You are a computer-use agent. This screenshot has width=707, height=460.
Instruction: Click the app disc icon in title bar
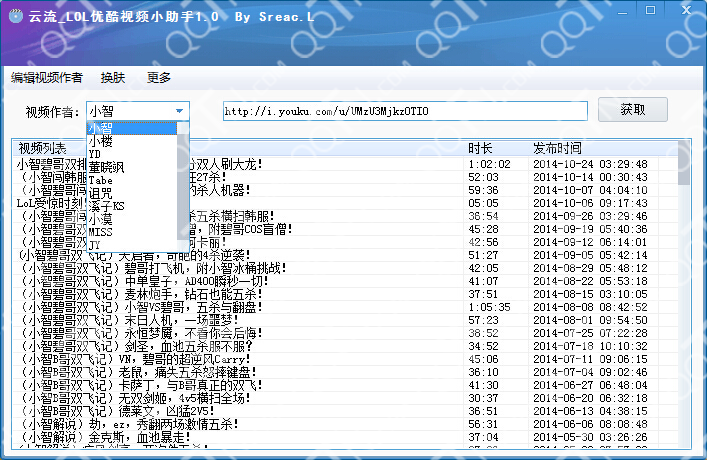pos(16,16)
